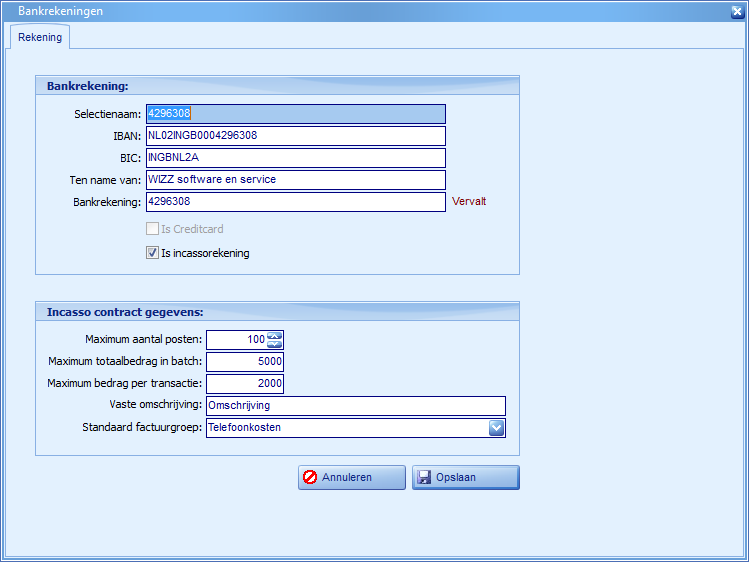Uncheck the 'Is incassorekening' checkbox
This screenshot has height=562, width=749.
(x=153, y=253)
